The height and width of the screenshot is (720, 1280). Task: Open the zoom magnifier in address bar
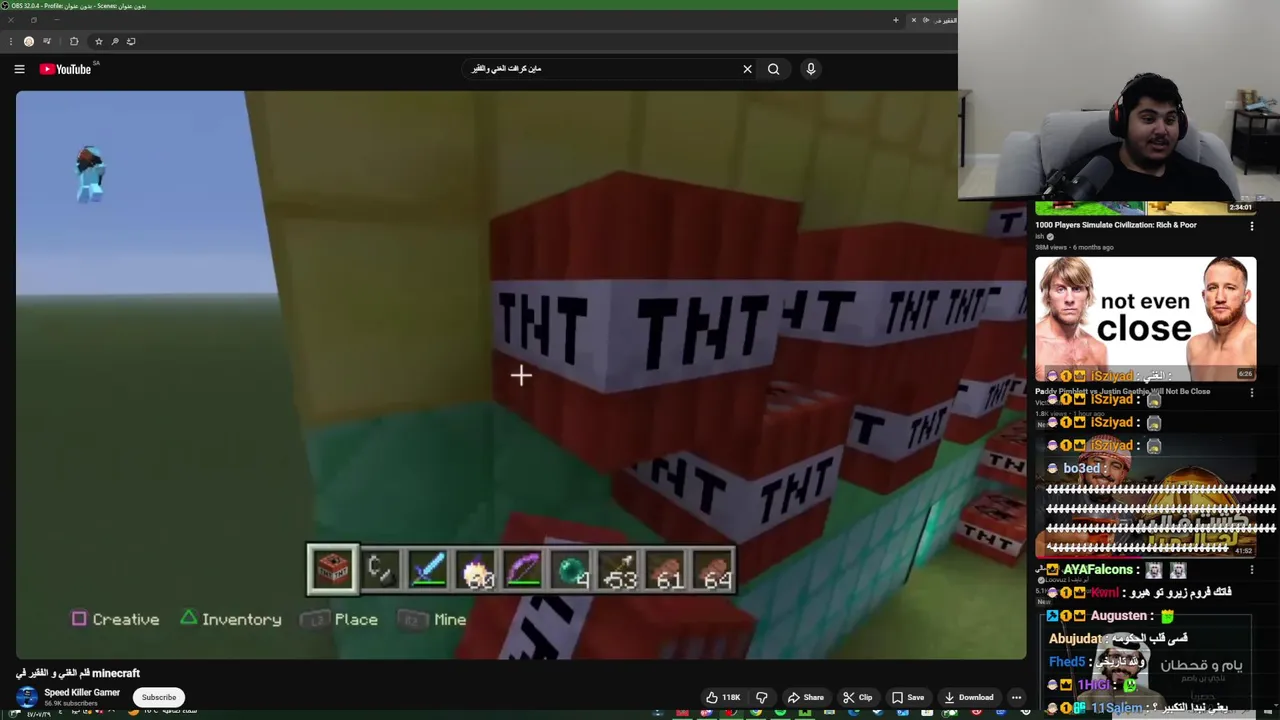point(115,41)
